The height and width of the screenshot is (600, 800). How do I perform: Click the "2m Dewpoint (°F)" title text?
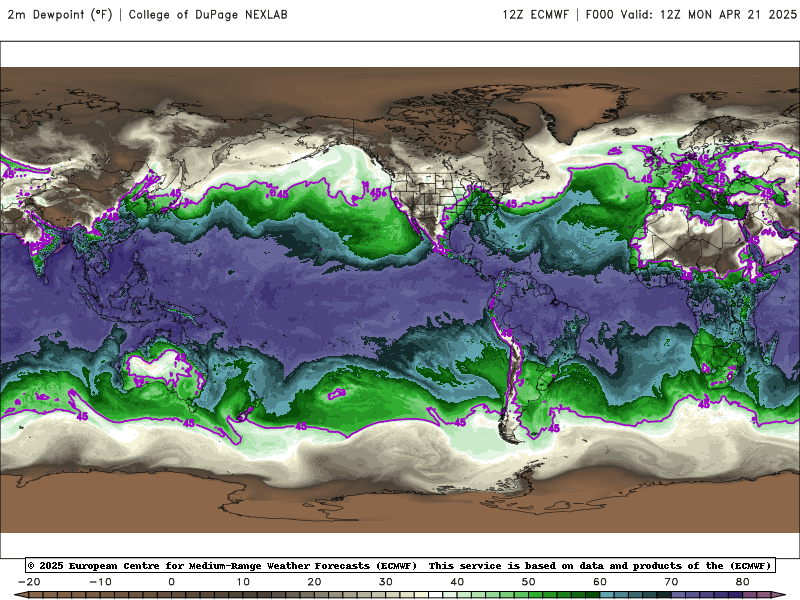point(60,15)
